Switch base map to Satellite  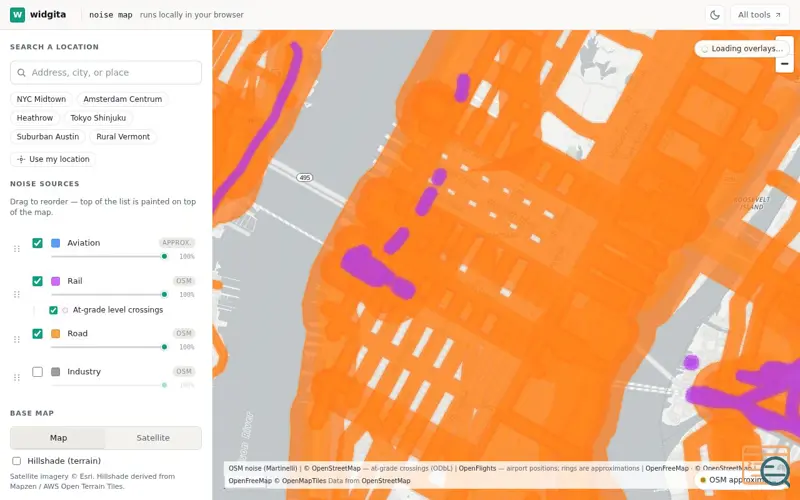[153, 438]
